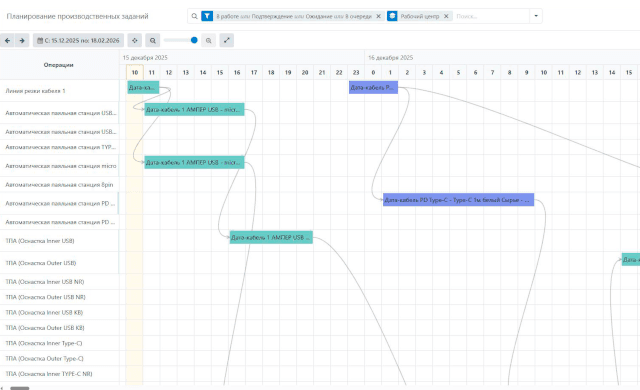Screen dimensions: 640x390
Task: Open 'Дата-кабель PD Type-C - Type-C 1м белый' pill
Action: [458, 200]
